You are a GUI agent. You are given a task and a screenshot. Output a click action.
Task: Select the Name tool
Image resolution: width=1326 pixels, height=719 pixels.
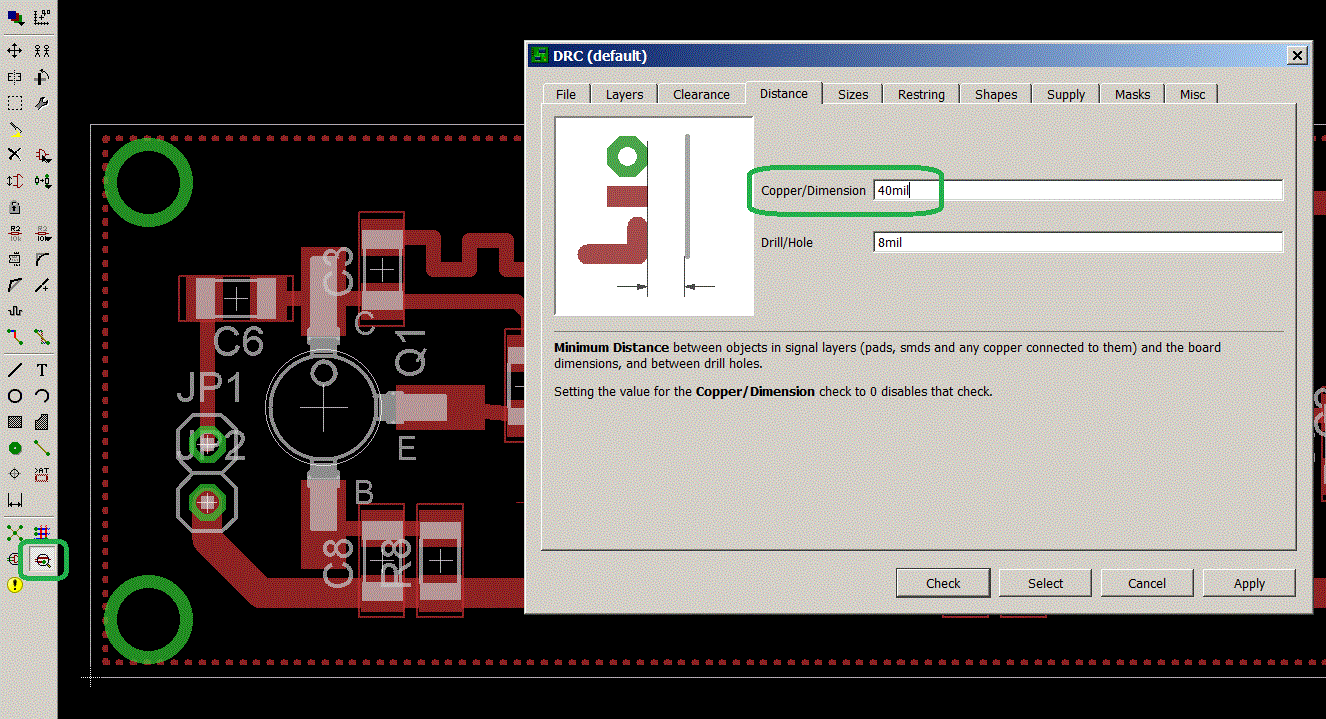tap(15, 233)
